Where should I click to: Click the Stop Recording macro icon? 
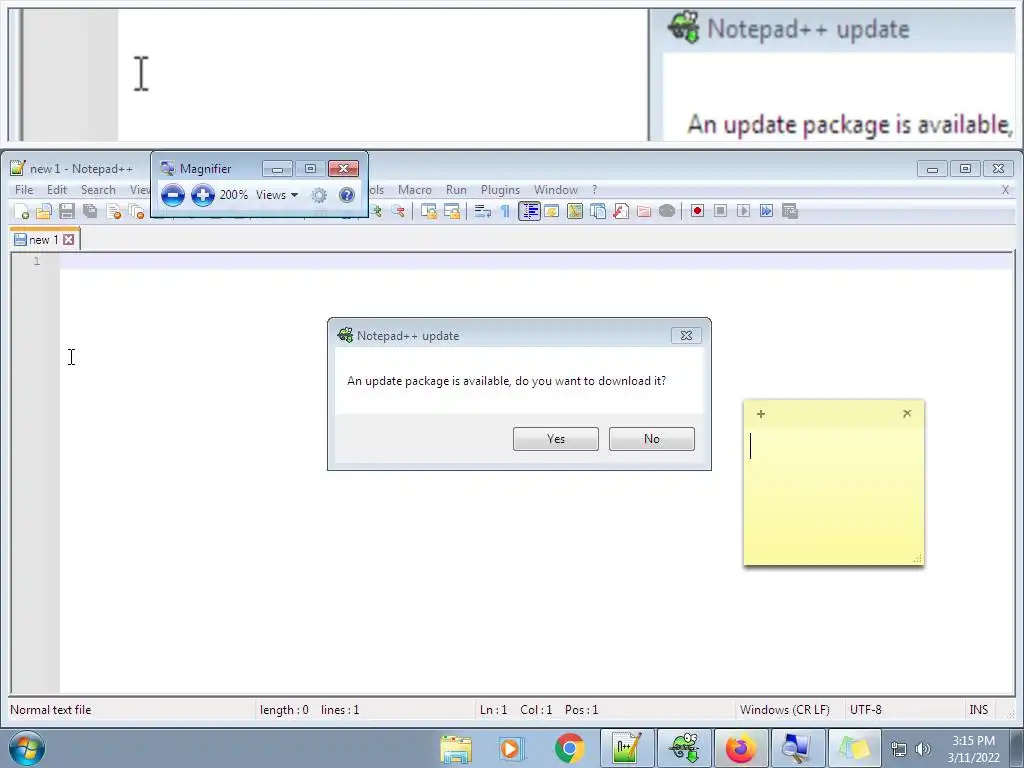(x=720, y=211)
